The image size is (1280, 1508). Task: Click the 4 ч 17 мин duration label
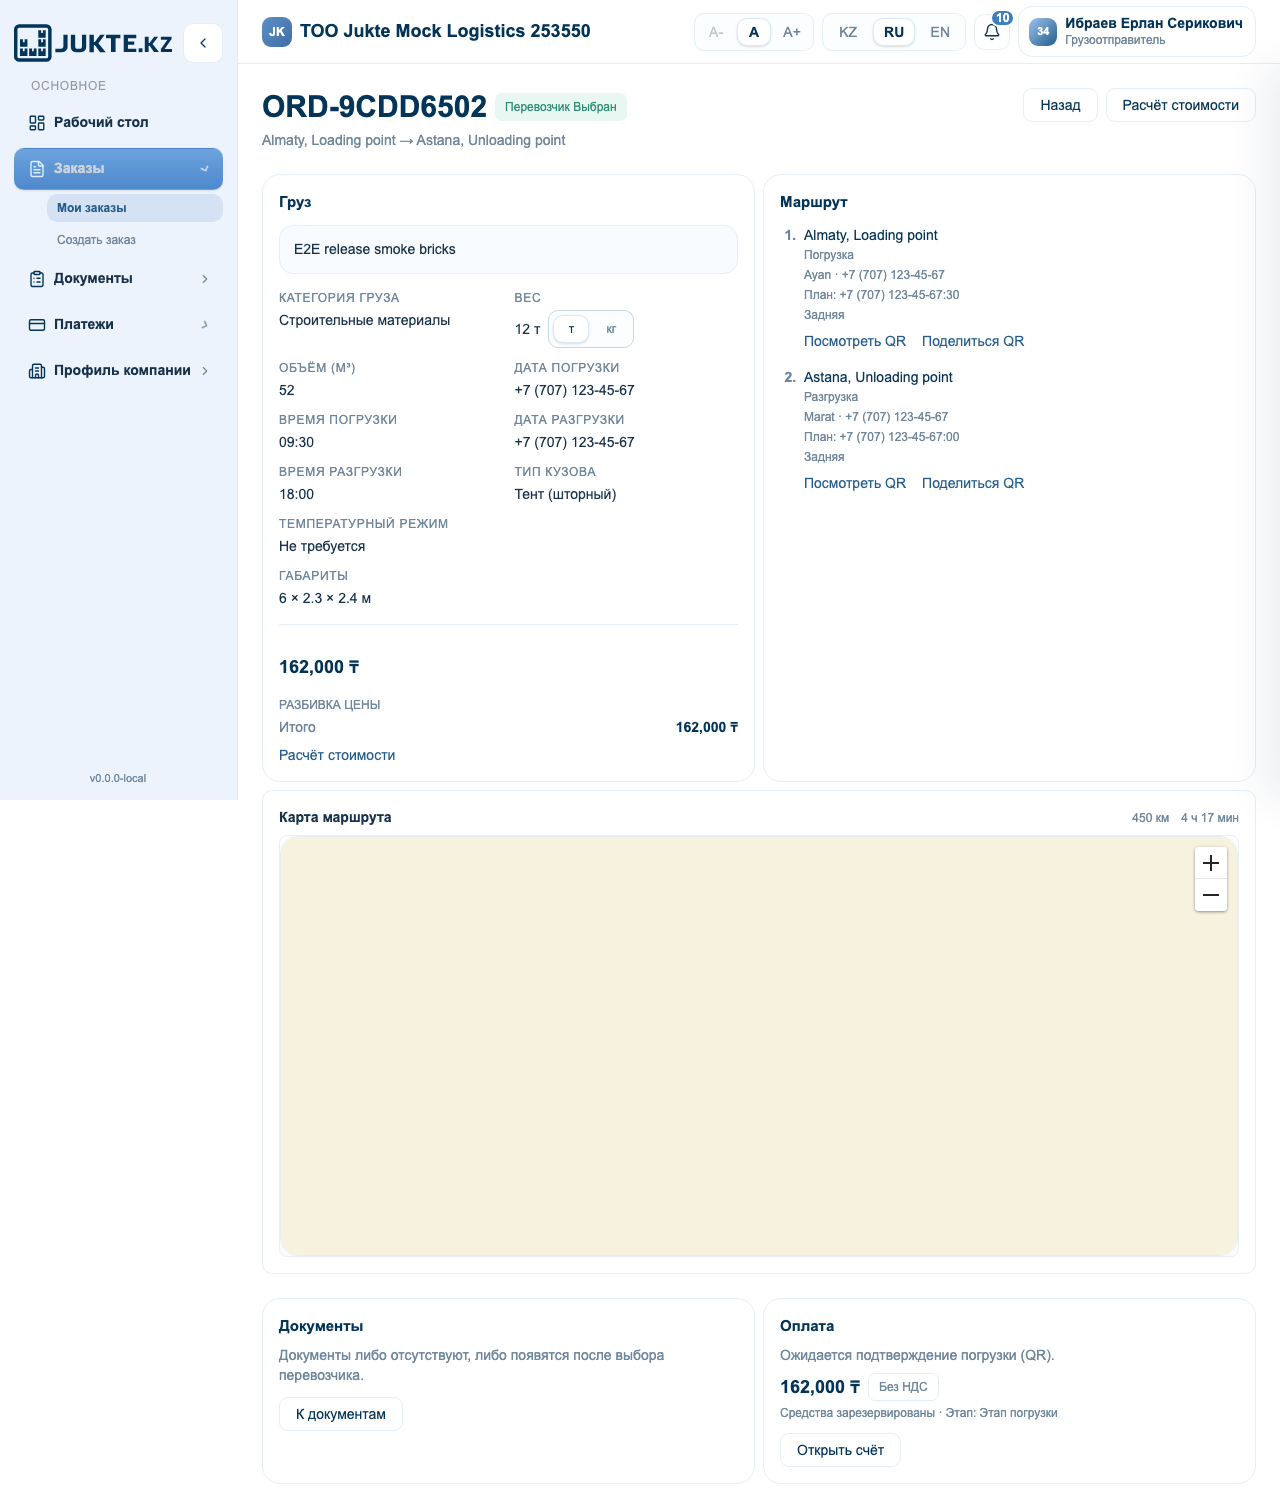click(x=1209, y=818)
